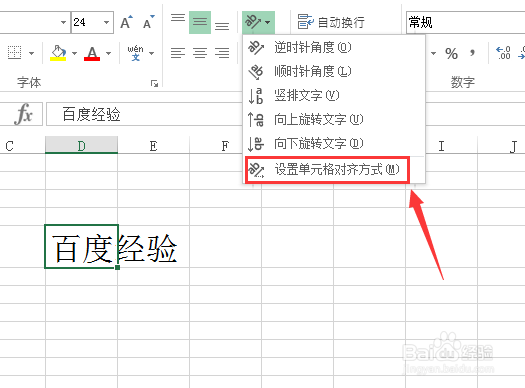Select the cell containing 百度经验

point(81,246)
